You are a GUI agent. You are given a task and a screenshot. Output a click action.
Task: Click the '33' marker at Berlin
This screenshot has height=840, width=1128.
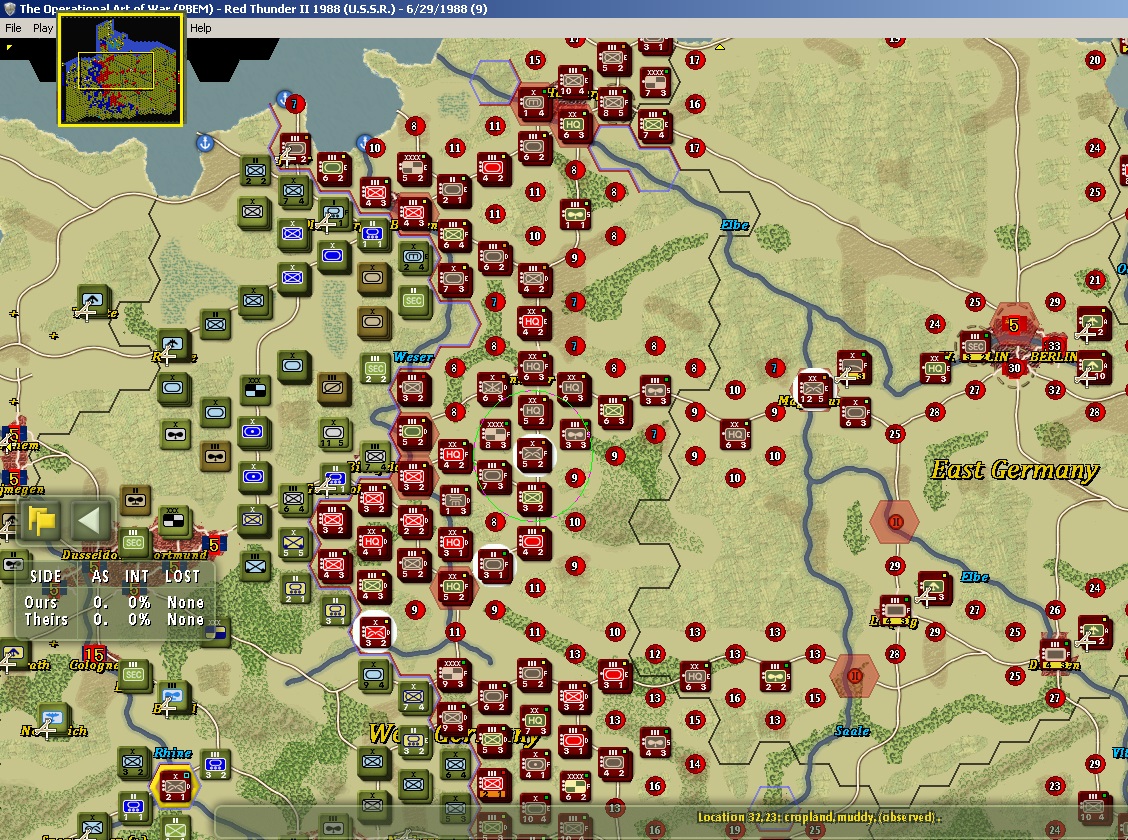point(1055,346)
